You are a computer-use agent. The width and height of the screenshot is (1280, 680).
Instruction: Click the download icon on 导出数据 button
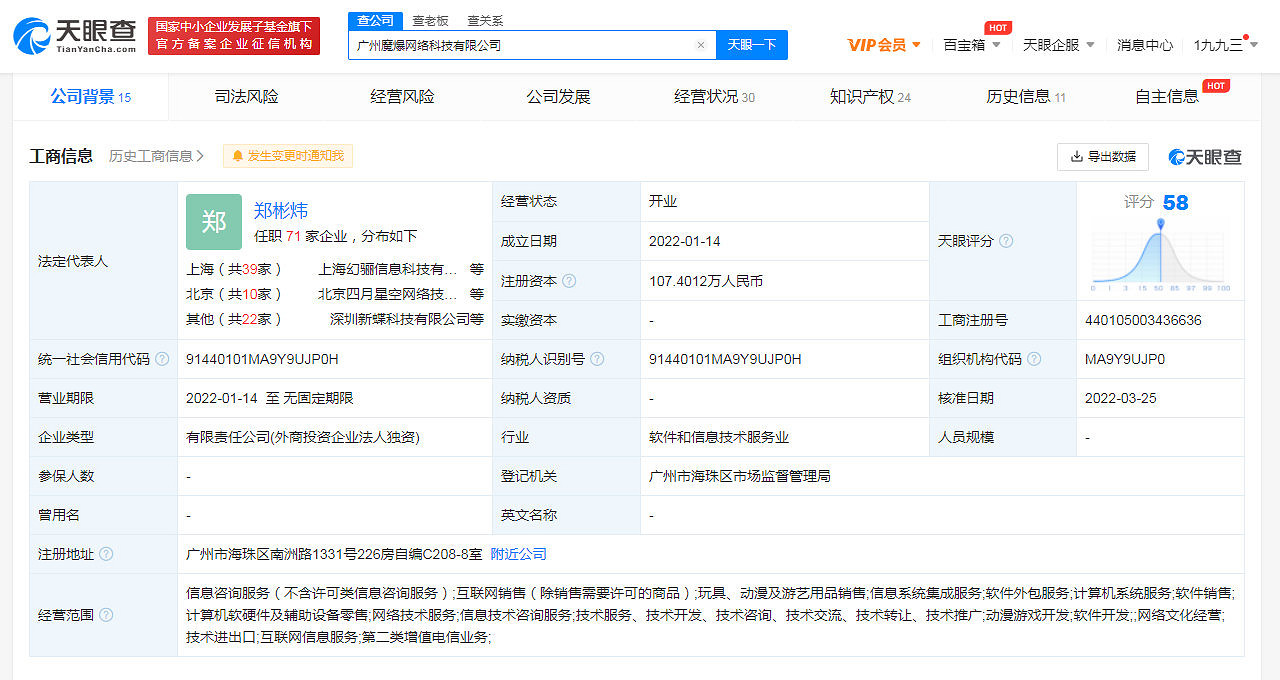coord(1078,157)
